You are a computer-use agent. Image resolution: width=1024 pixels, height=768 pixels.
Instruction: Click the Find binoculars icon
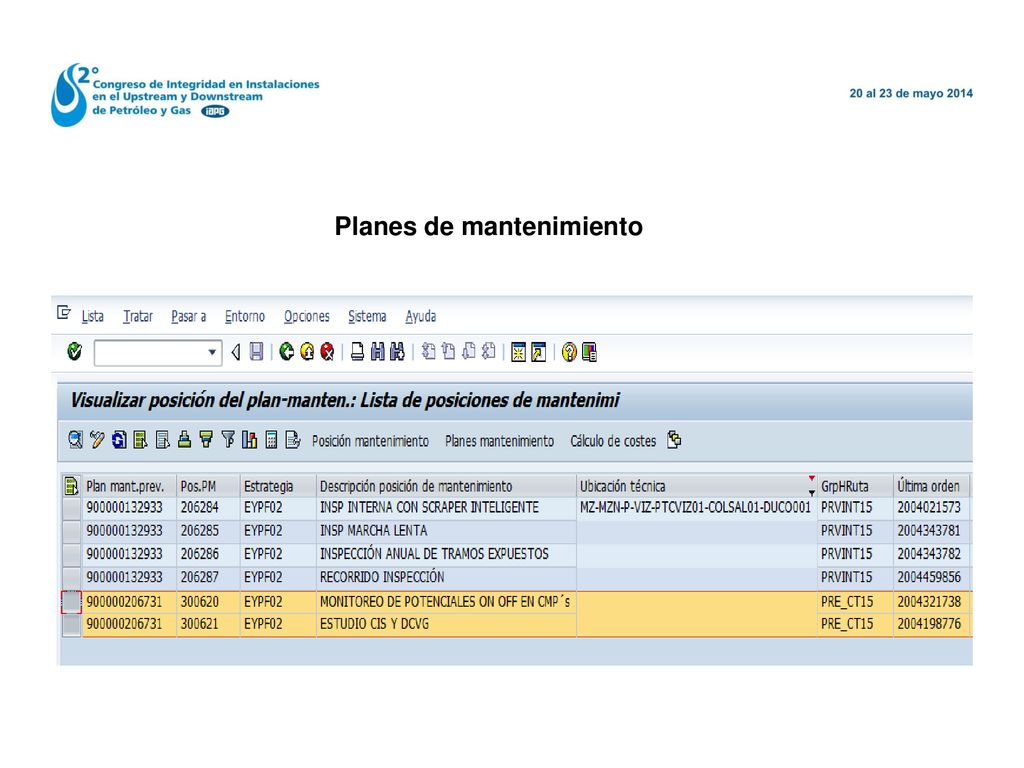(377, 352)
